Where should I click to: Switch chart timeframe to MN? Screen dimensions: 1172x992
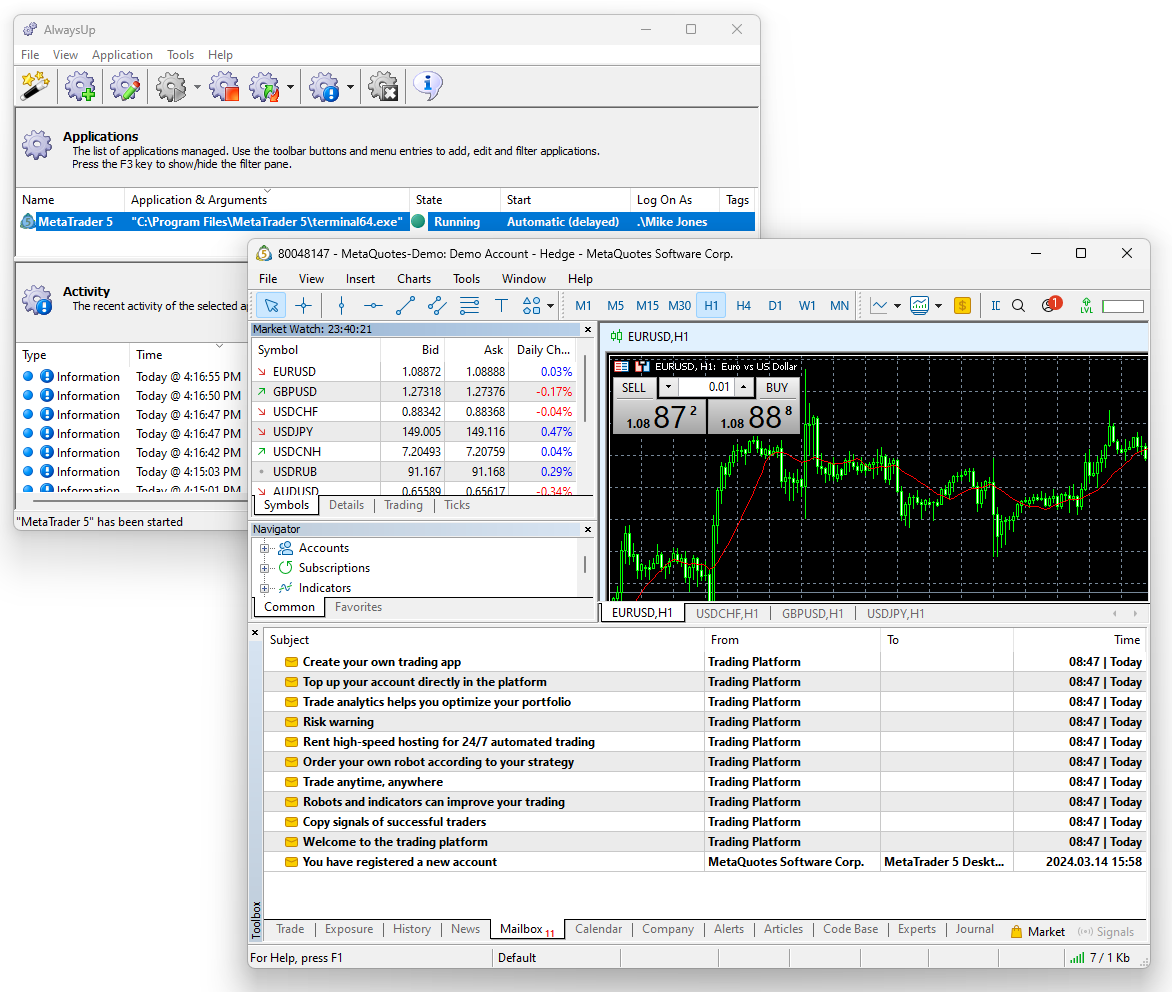pyautogui.click(x=839, y=305)
